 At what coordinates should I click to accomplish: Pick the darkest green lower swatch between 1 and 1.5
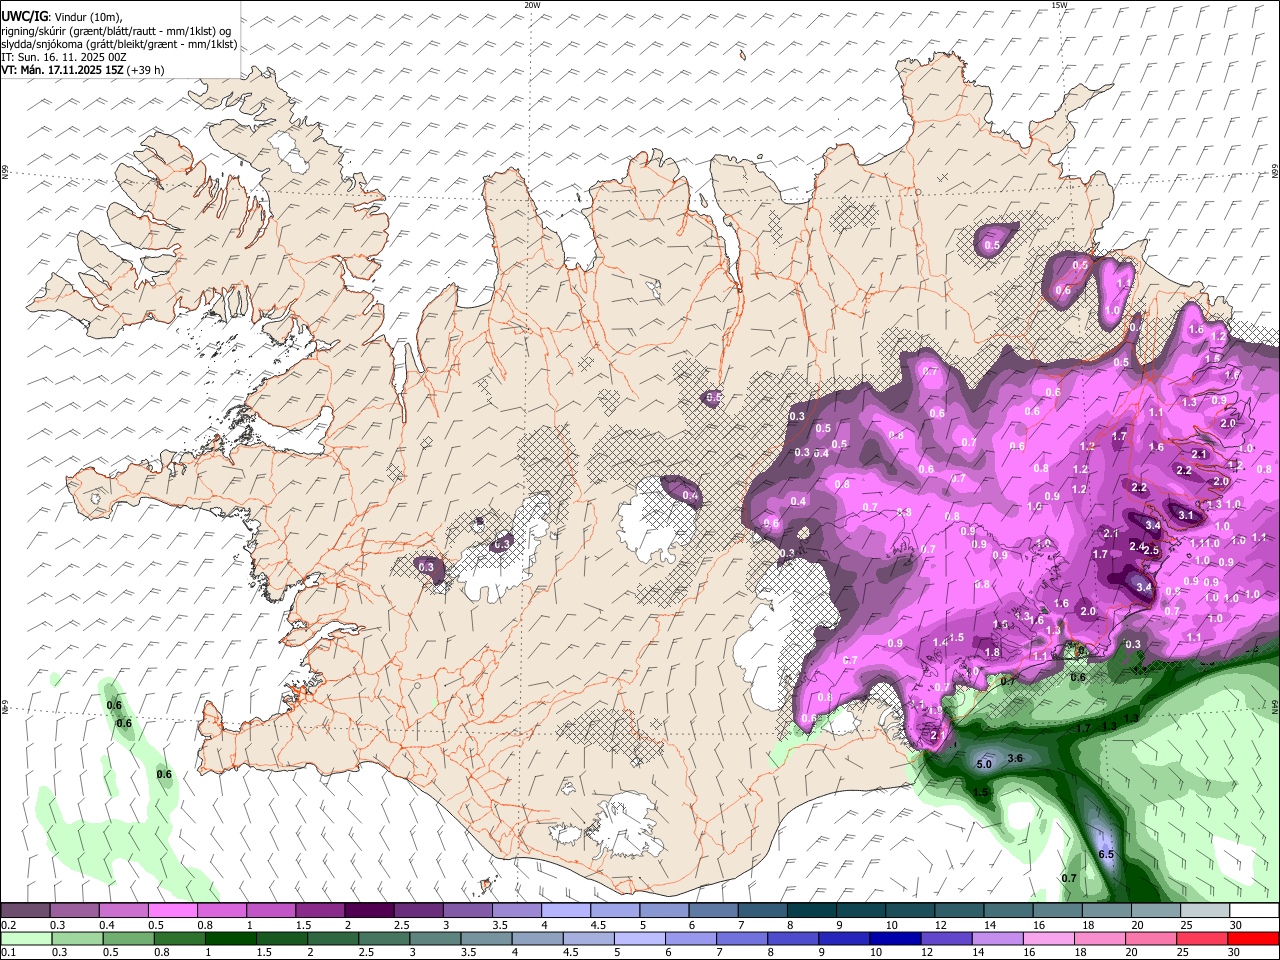pos(230,938)
